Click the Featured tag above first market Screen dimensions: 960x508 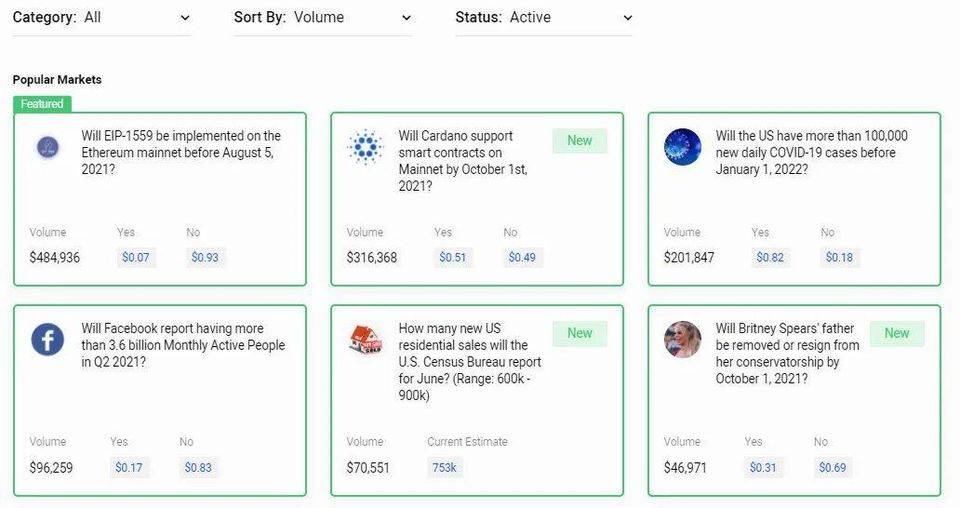click(x=42, y=104)
